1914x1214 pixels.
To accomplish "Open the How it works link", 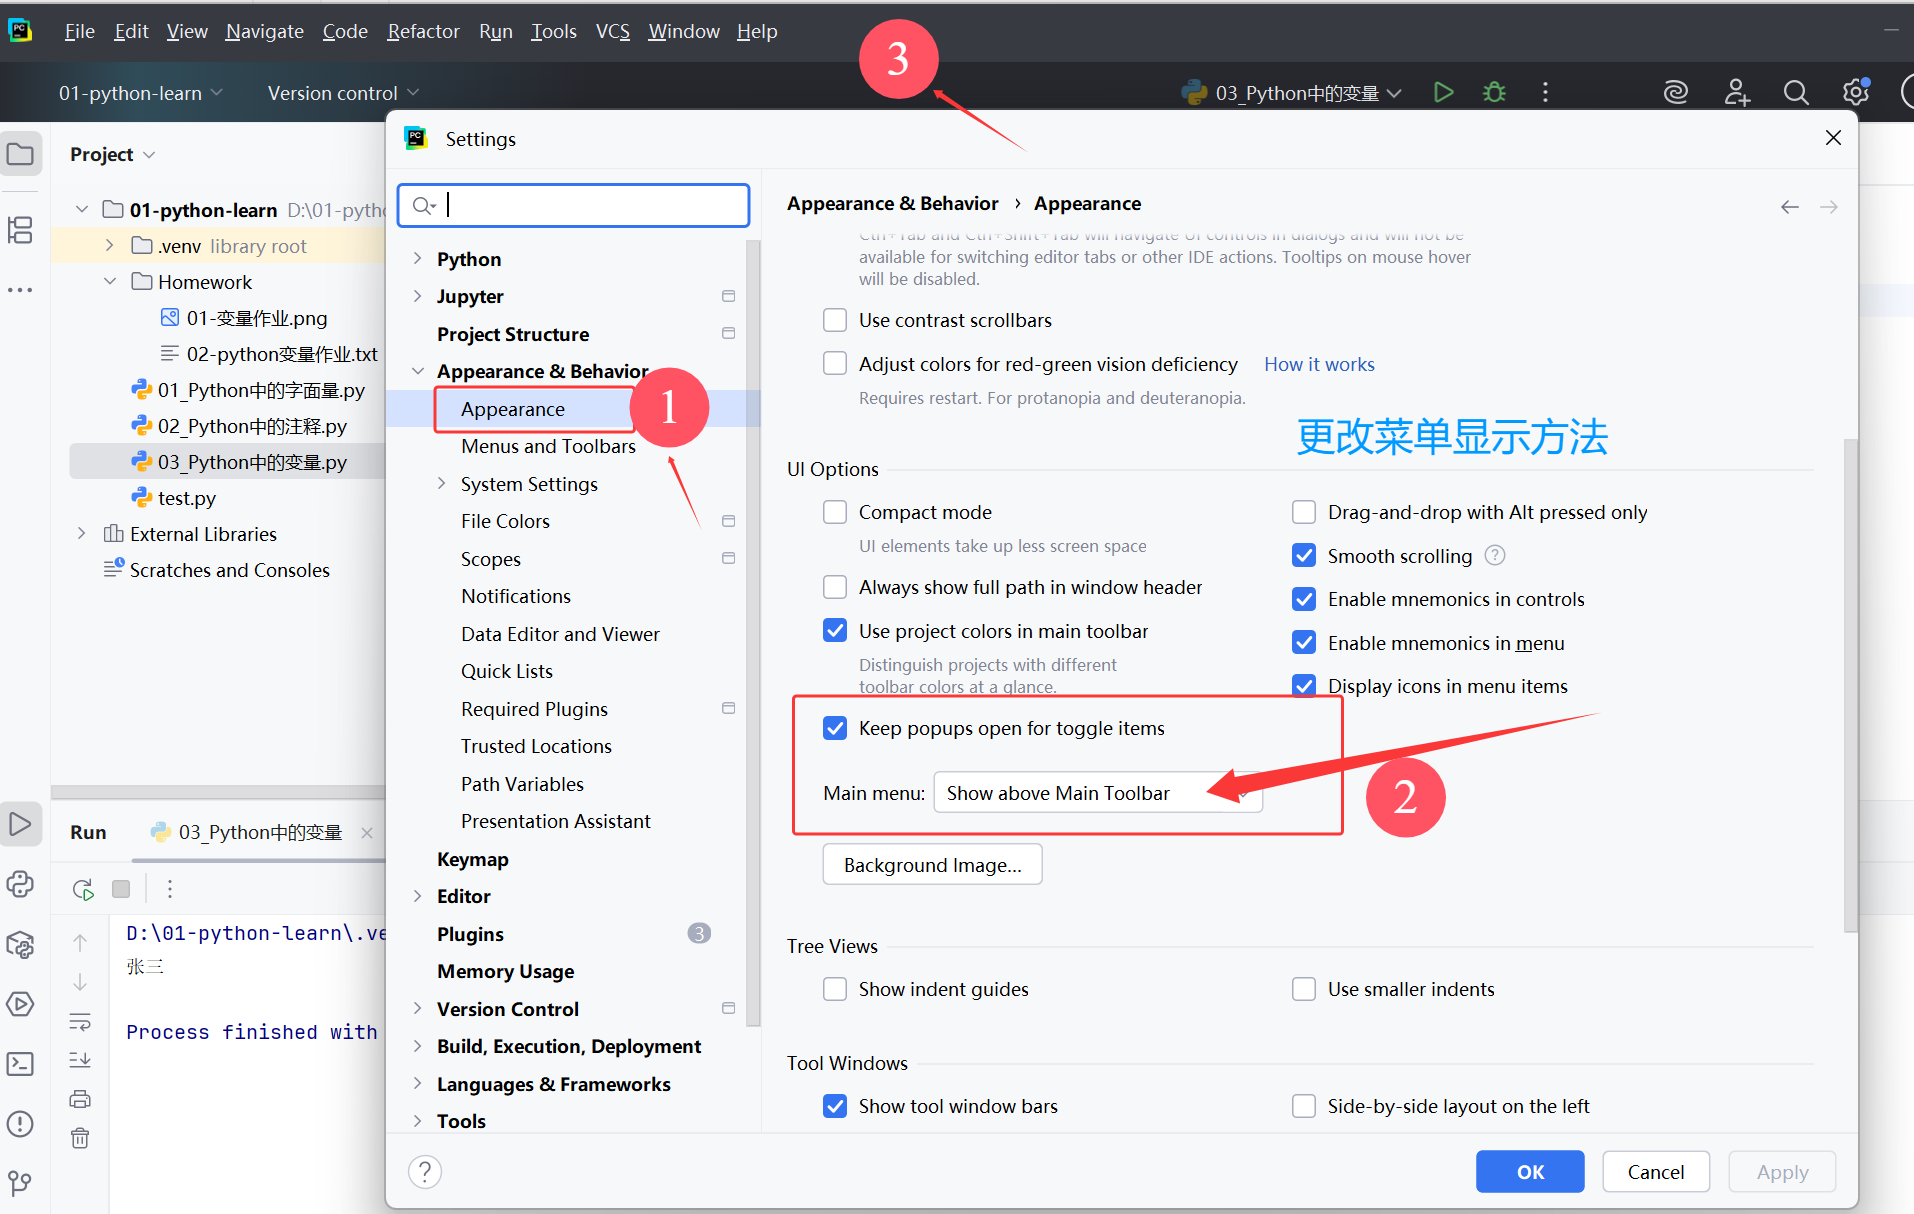I will 1319,364.
